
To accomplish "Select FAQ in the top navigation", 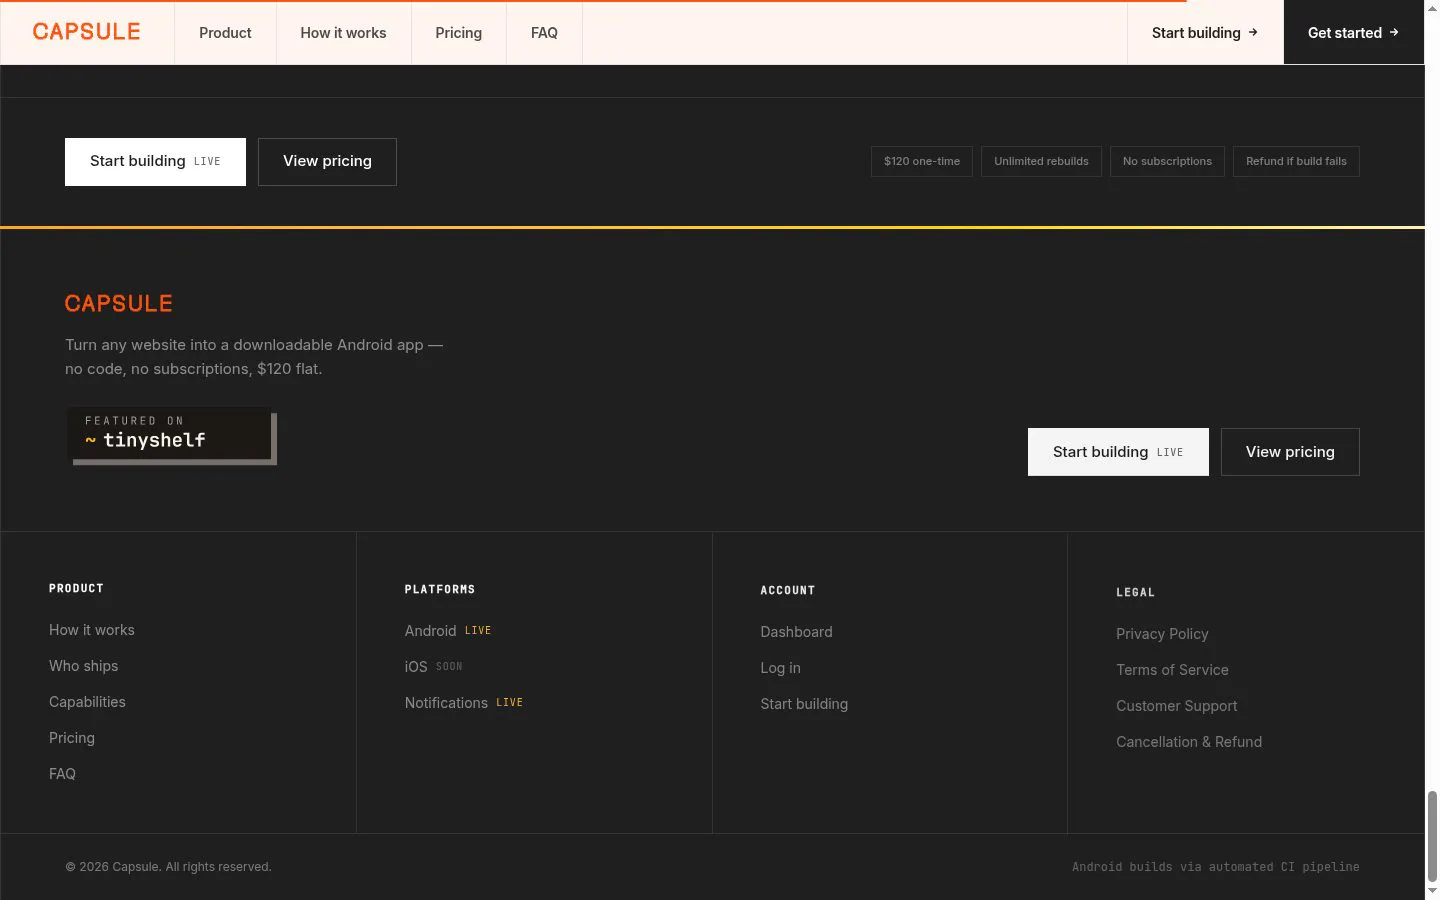I will coord(544,33).
